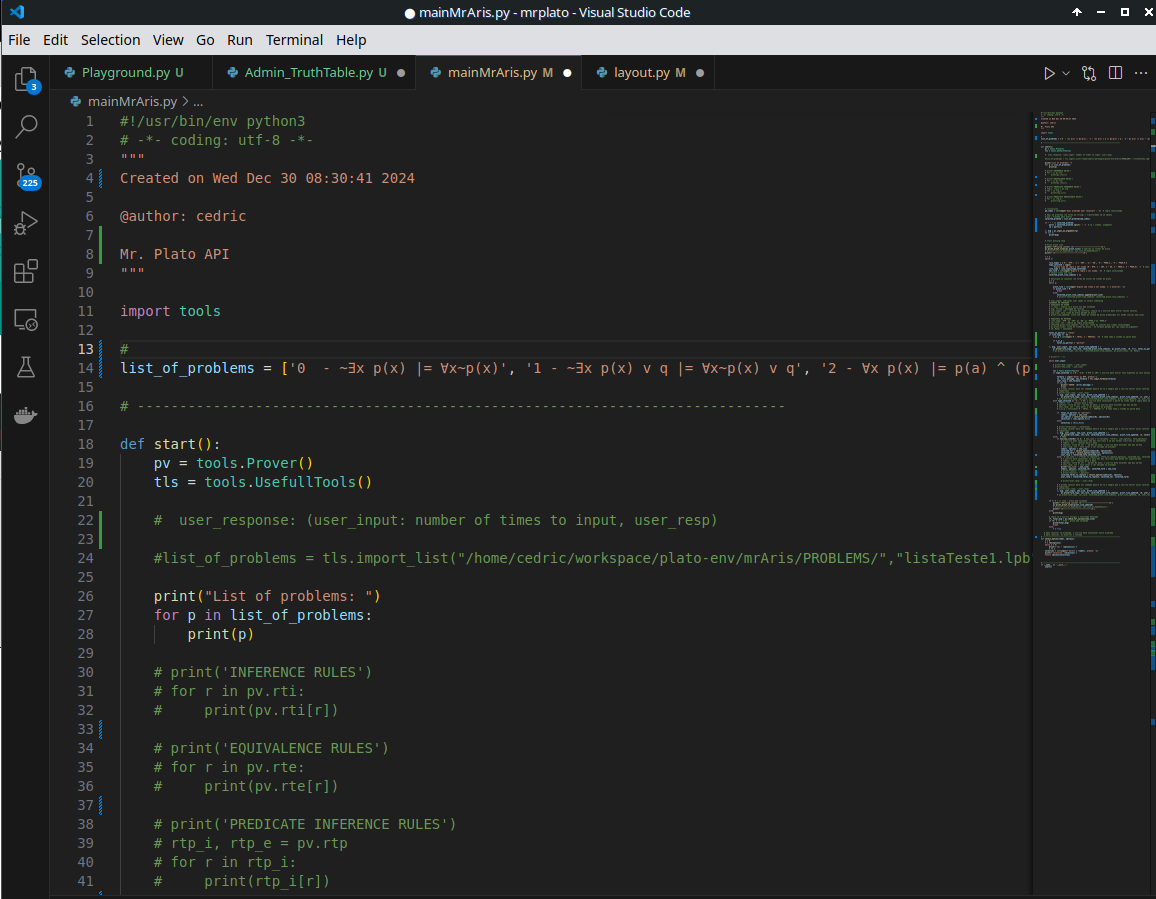Click the 'for p in list_of_problems:' line
Screen dimensions: 1156x899
[263, 615]
